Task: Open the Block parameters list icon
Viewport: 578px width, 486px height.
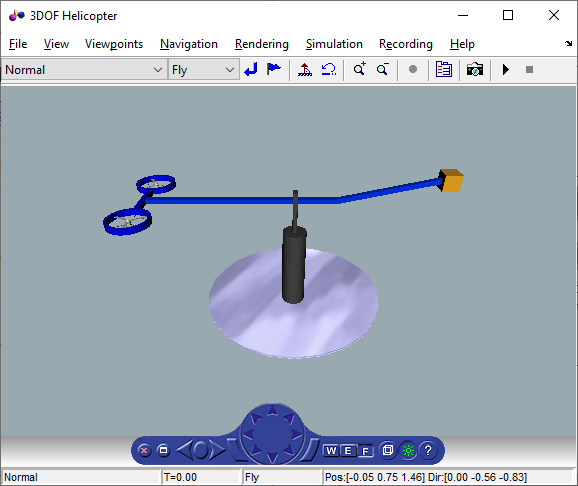Action: 444,69
